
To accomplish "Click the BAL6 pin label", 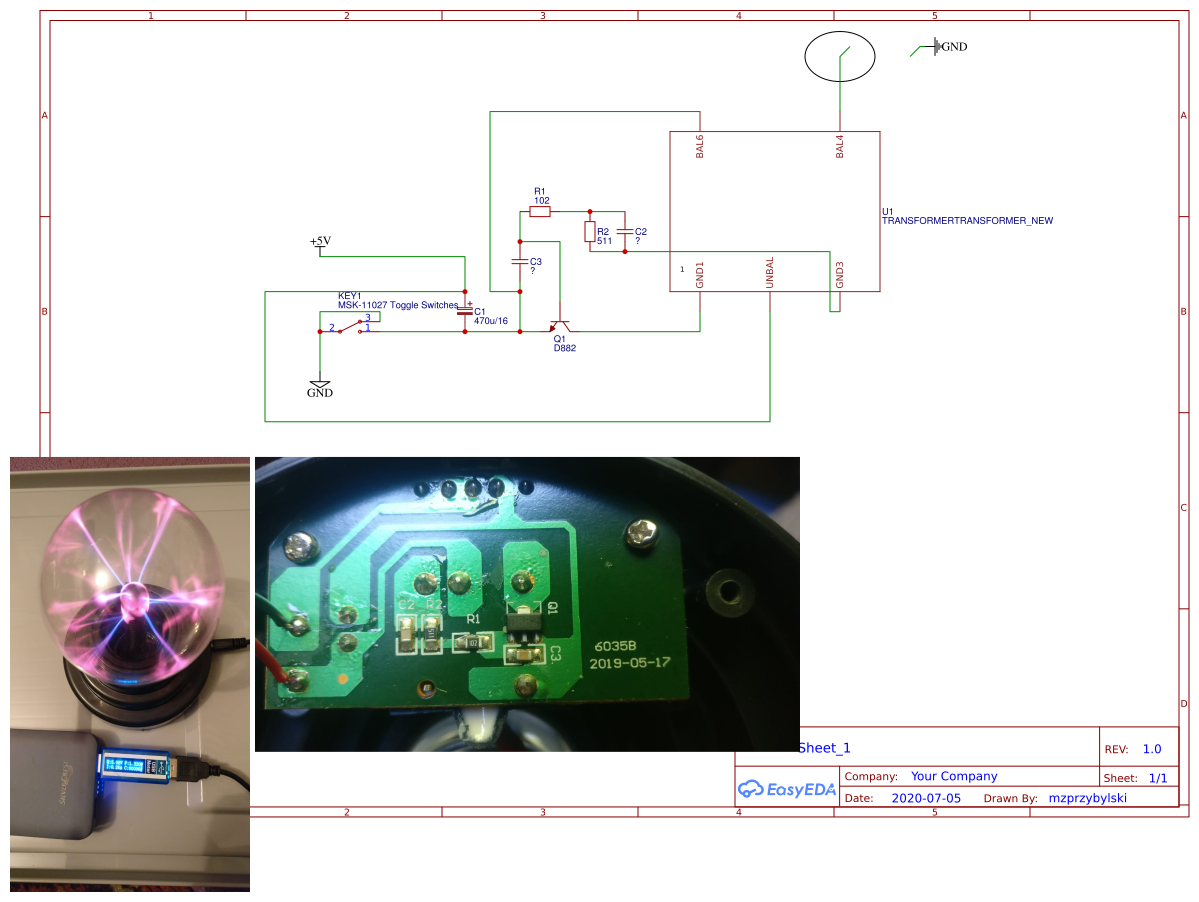I will [700, 147].
